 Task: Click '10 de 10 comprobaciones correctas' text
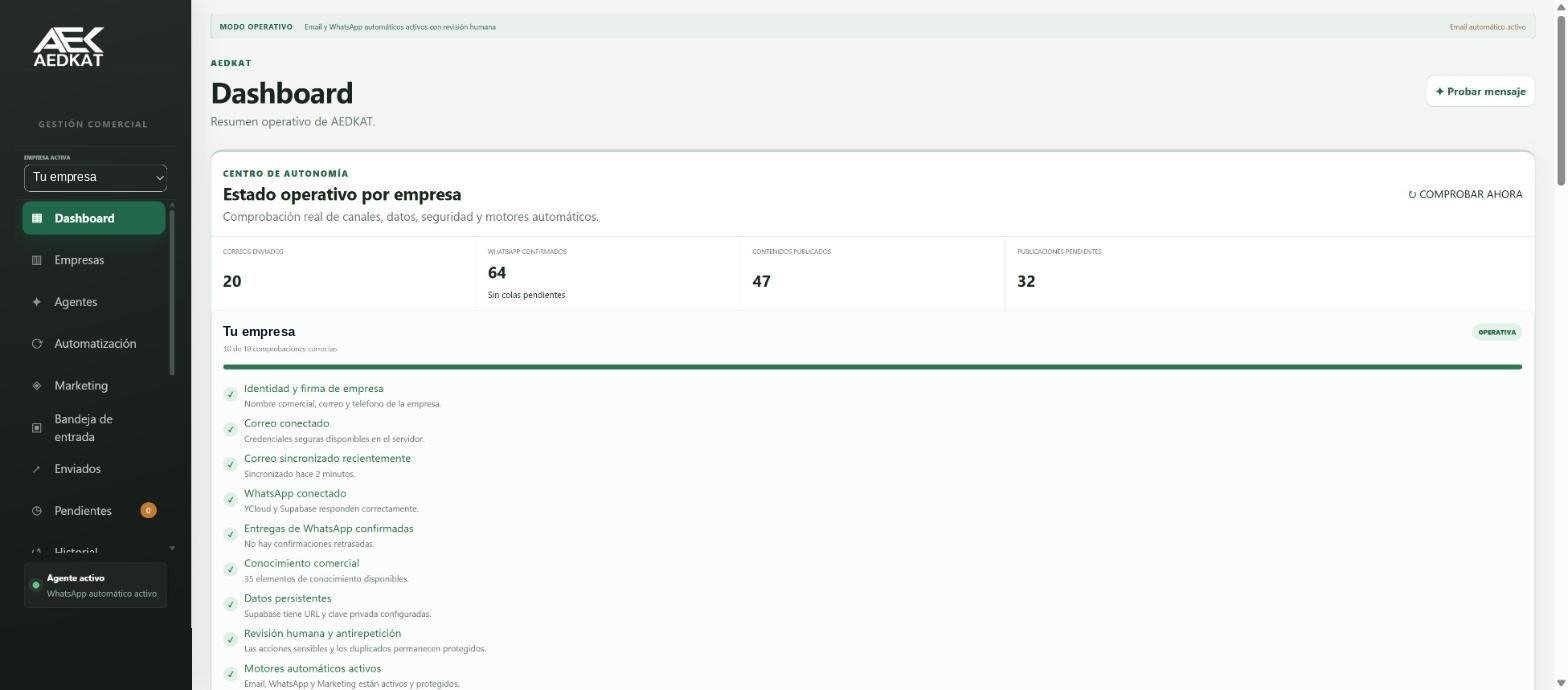[280, 349]
